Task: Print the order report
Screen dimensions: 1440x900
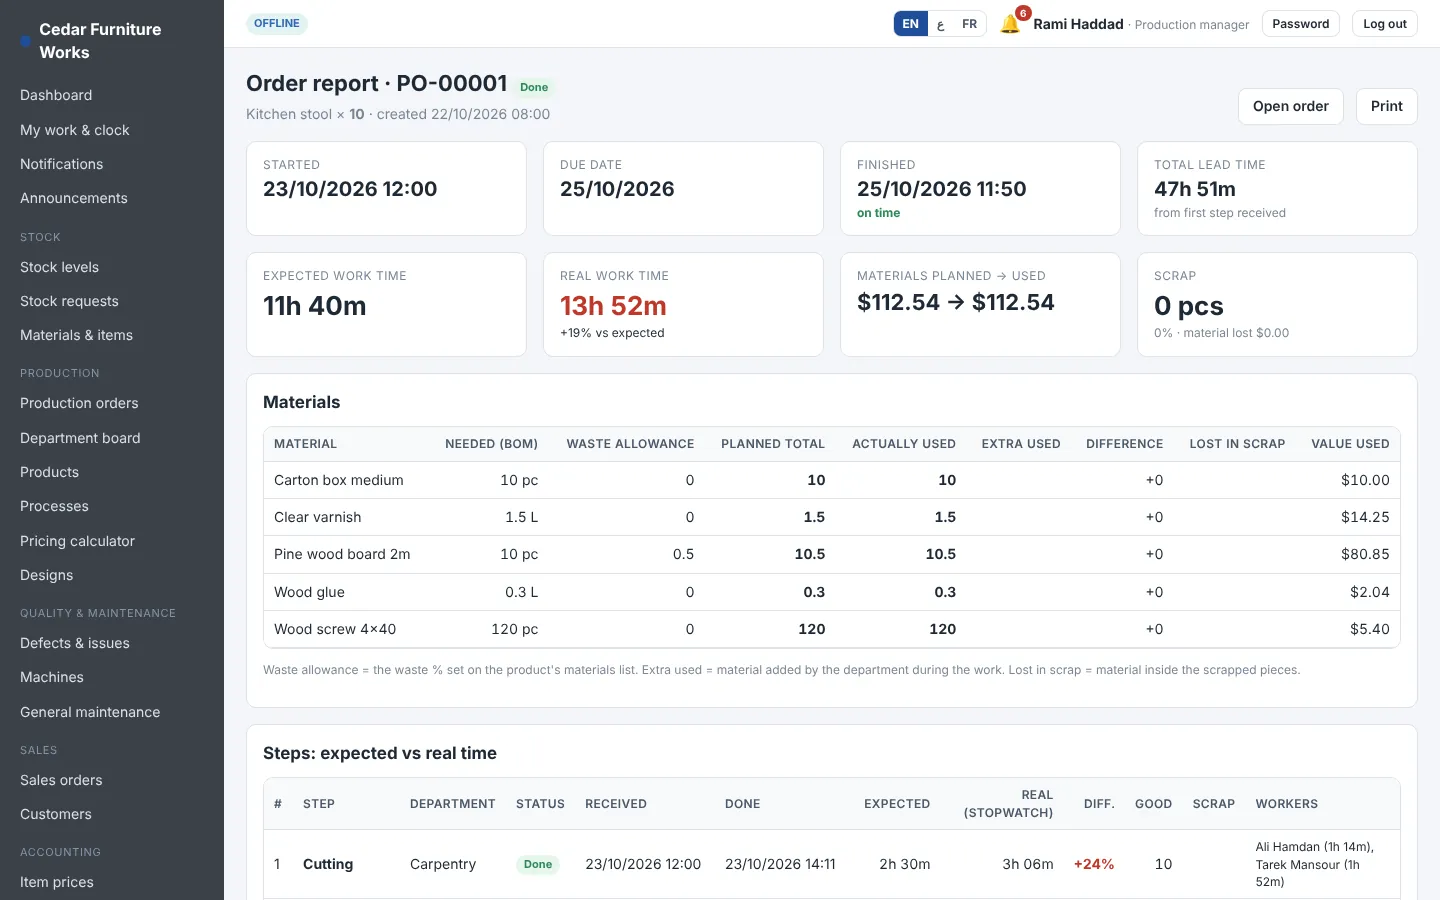Action: tap(1386, 106)
